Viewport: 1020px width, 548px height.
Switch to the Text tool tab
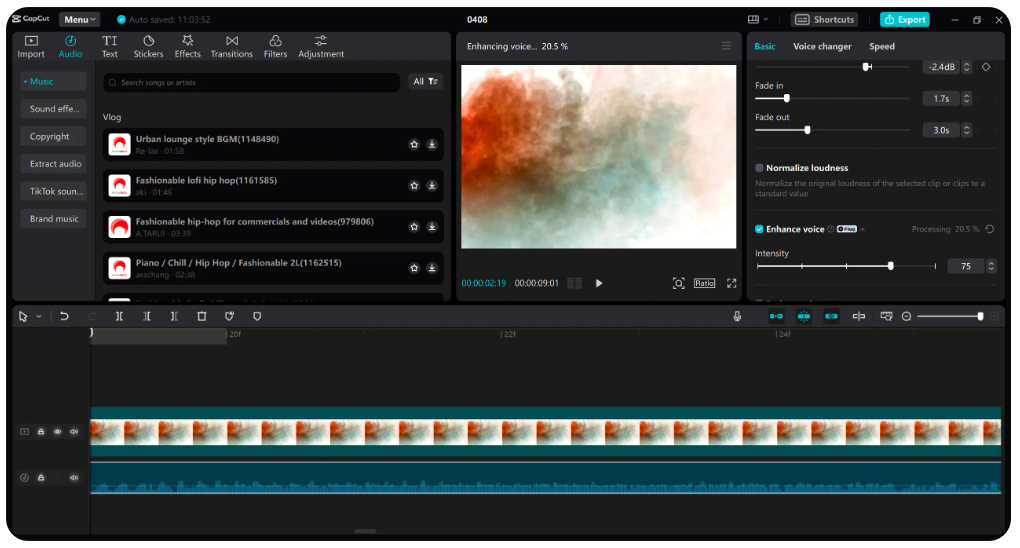click(109, 47)
